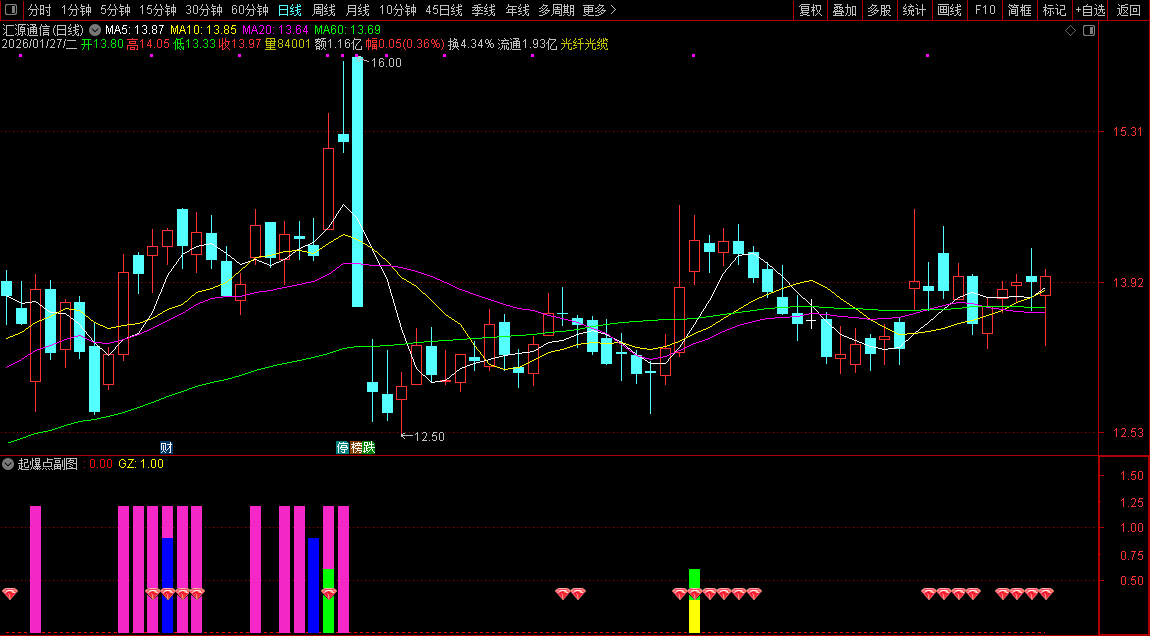Click the 量84001 volume value
The height and width of the screenshot is (636, 1150).
click(x=288, y=44)
